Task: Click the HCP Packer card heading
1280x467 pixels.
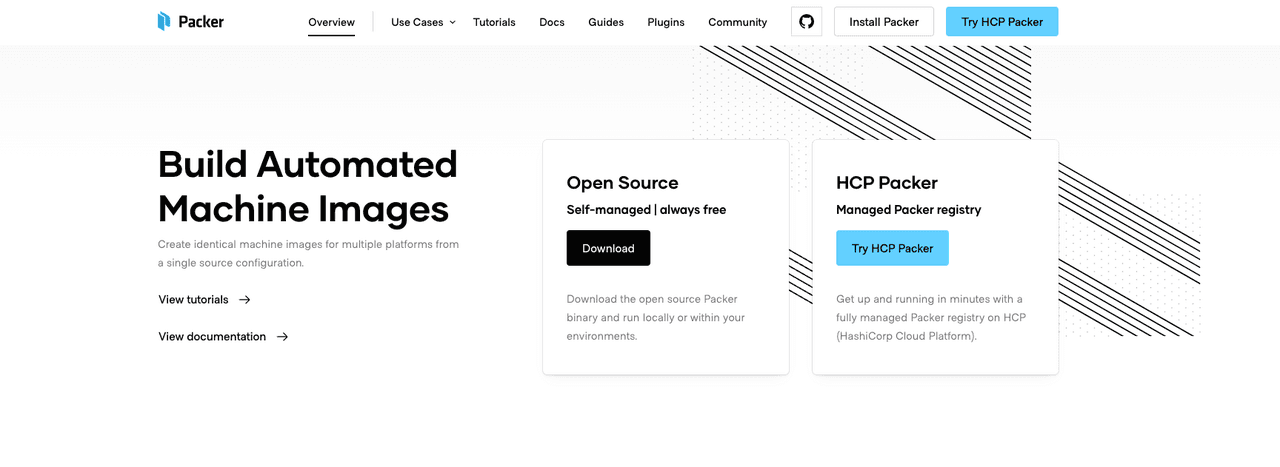Action: coord(887,183)
